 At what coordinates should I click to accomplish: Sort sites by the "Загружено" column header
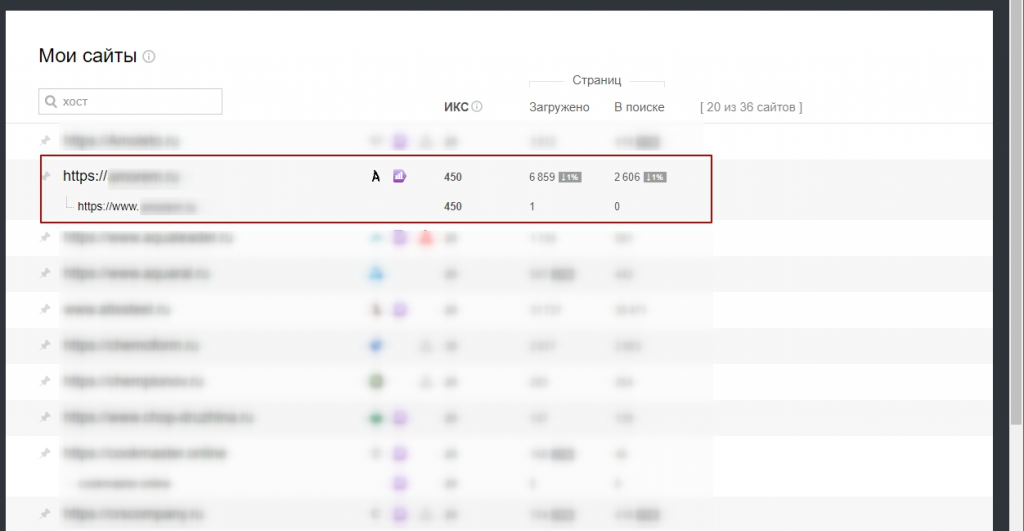559,107
